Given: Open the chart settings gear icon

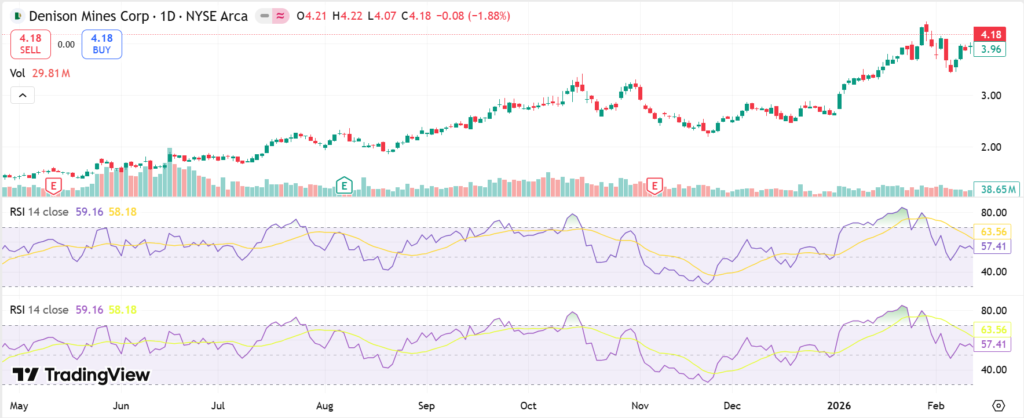Looking at the screenshot, I should (x=996, y=406).
